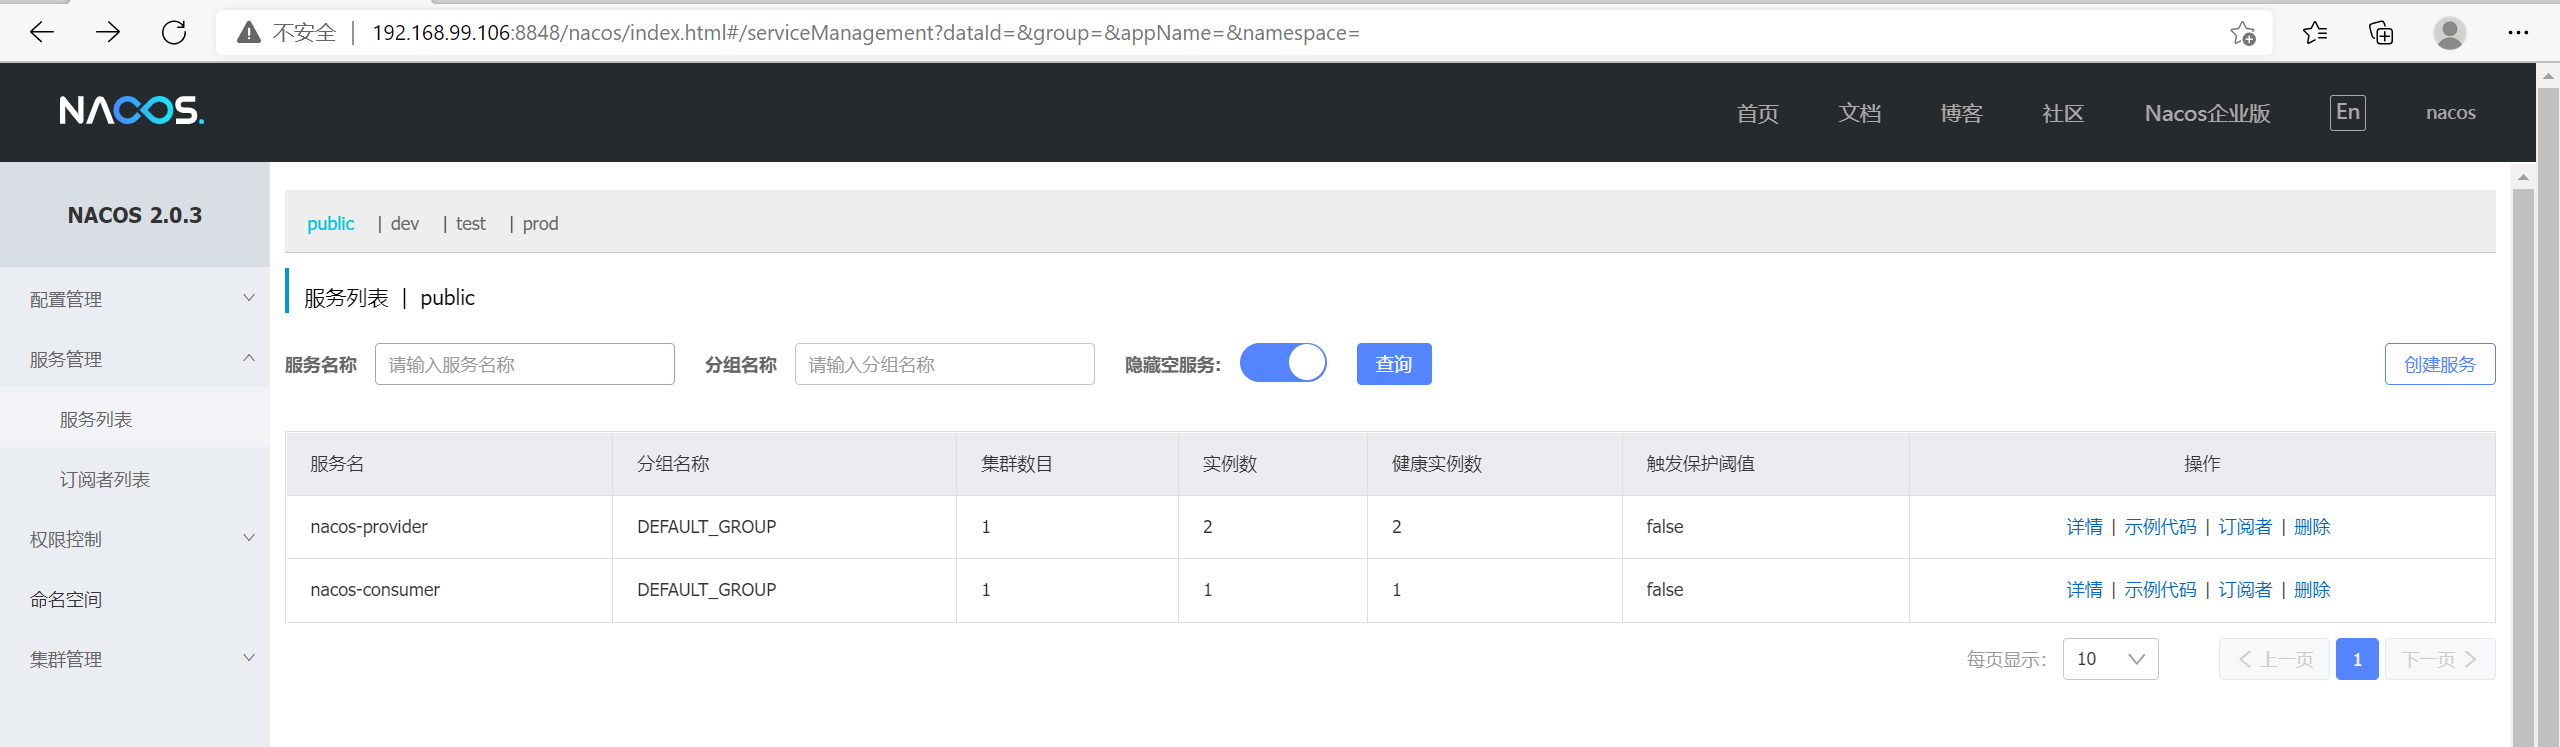Open the page size dropdown showing 10

point(2110,659)
